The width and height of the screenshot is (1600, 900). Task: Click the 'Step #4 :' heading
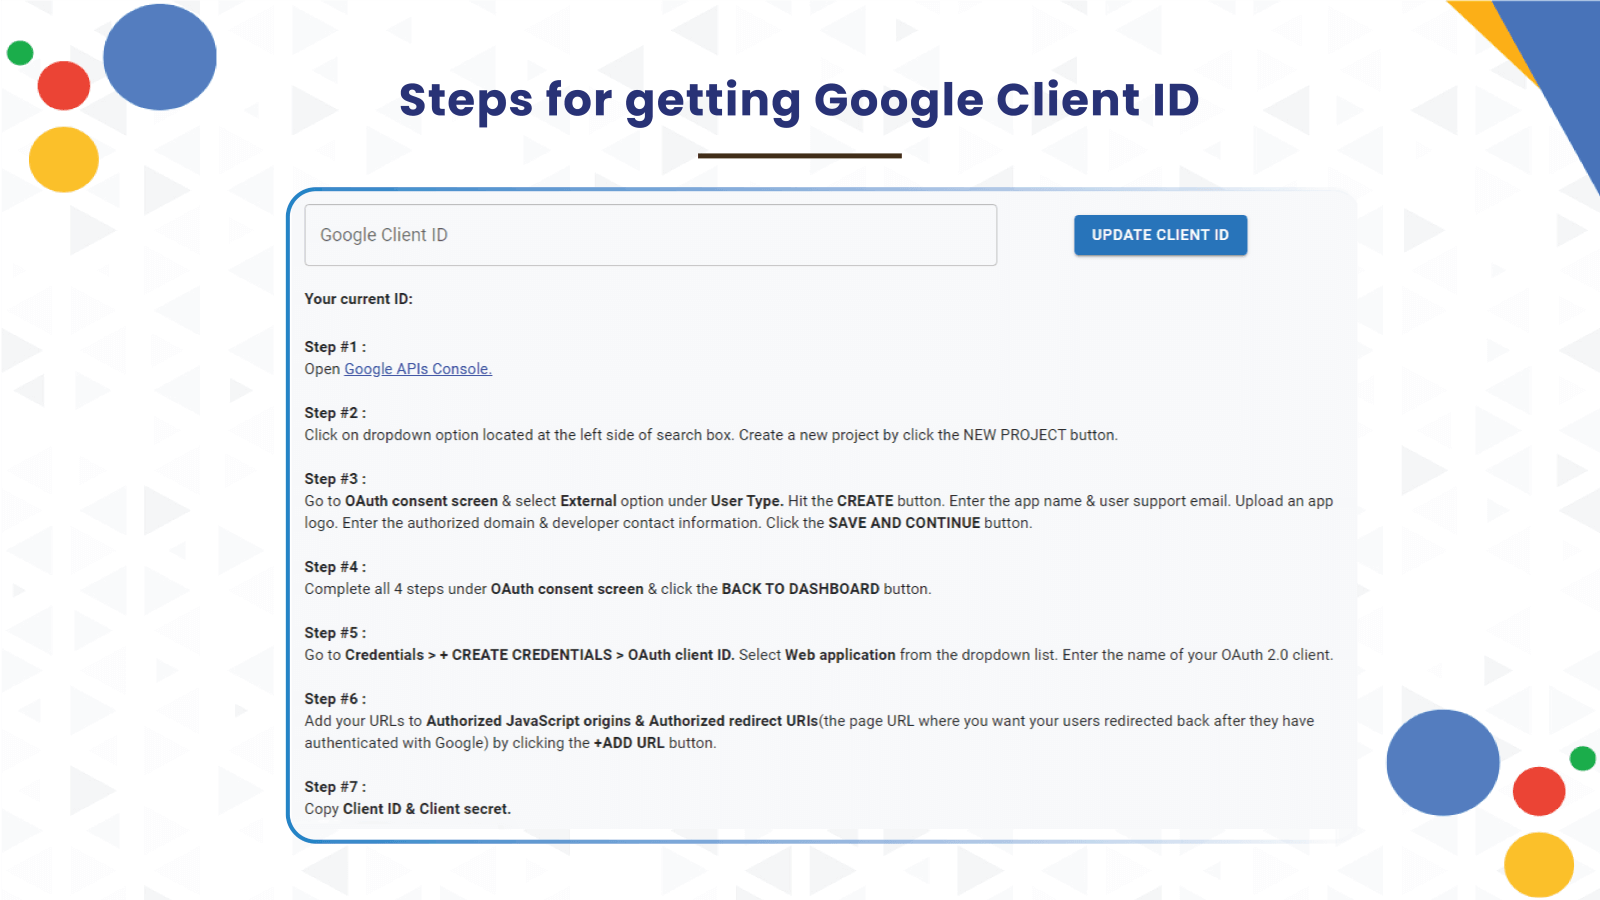point(335,567)
